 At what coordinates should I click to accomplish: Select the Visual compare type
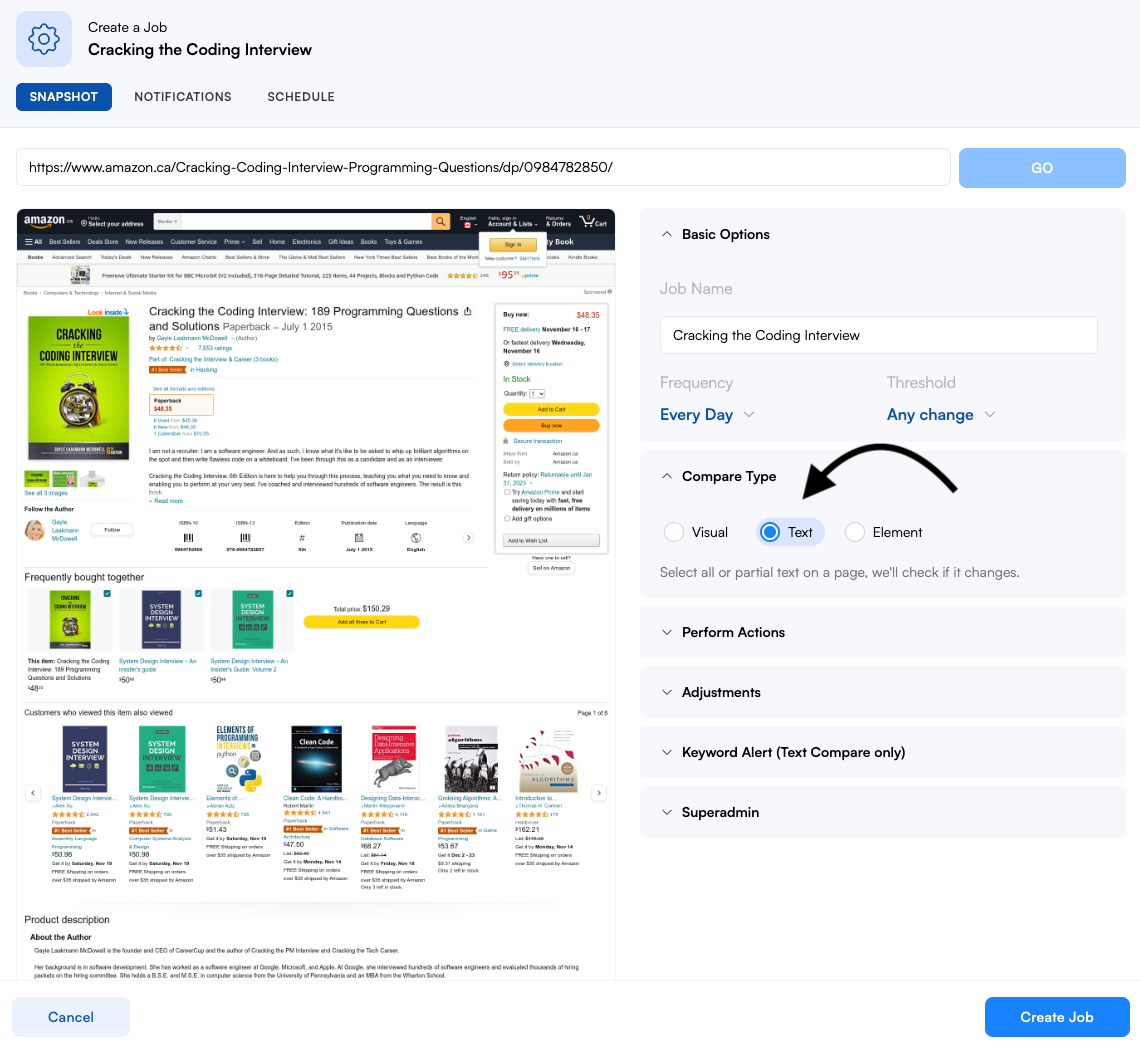[x=674, y=532]
